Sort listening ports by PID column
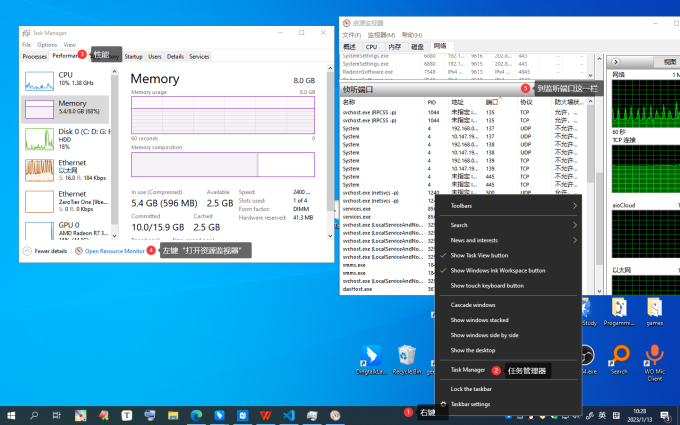Screen dimensions: 680x425 point(432,102)
